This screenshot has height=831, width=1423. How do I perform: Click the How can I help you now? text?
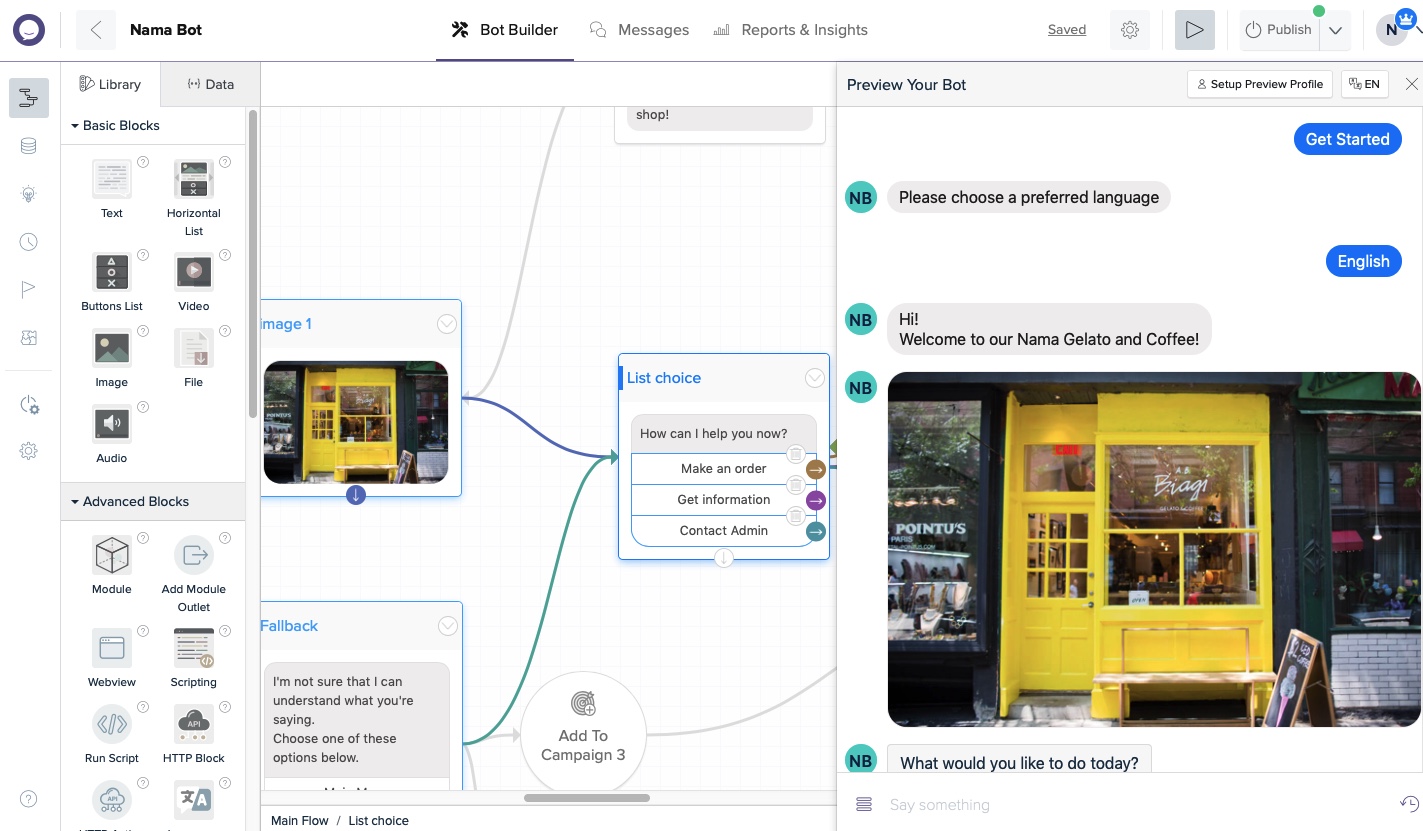coord(713,434)
